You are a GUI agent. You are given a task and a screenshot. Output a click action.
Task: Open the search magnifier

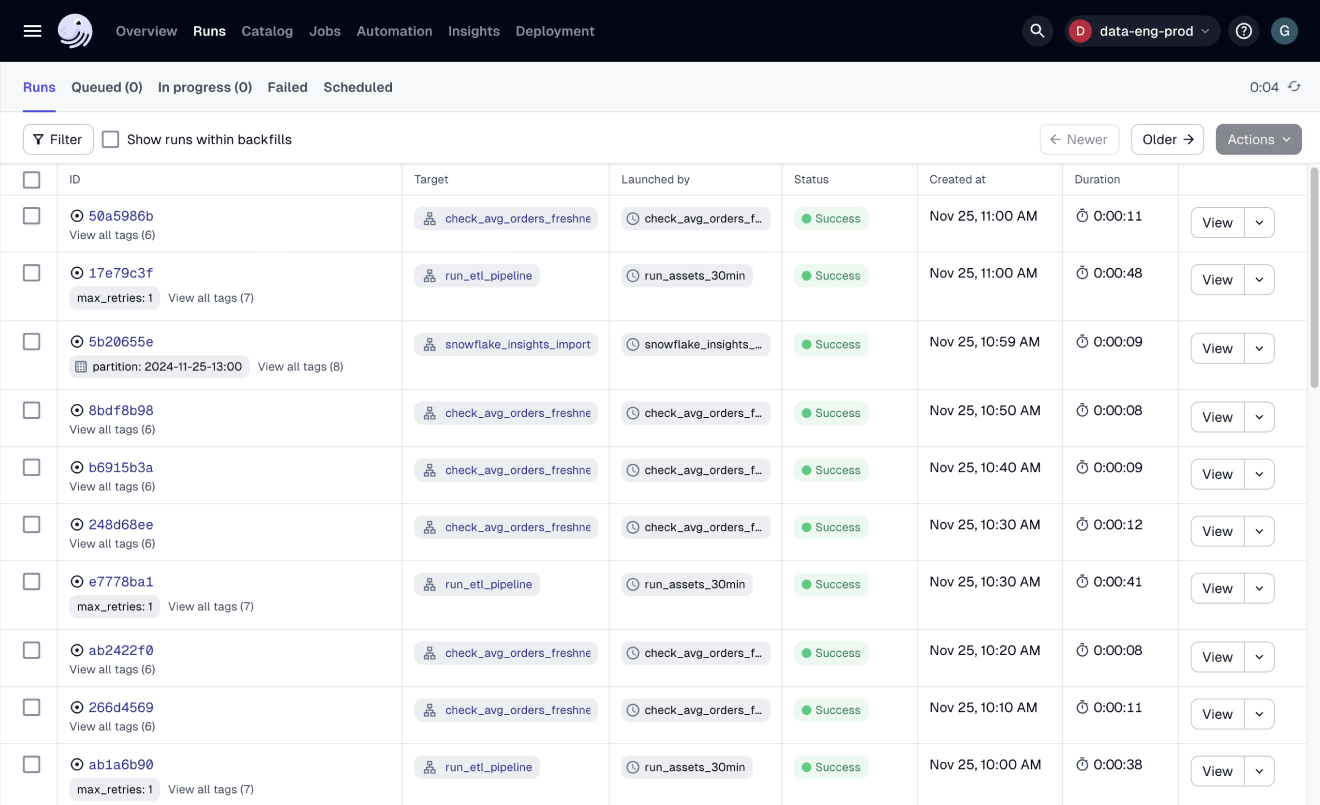coord(1037,30)
